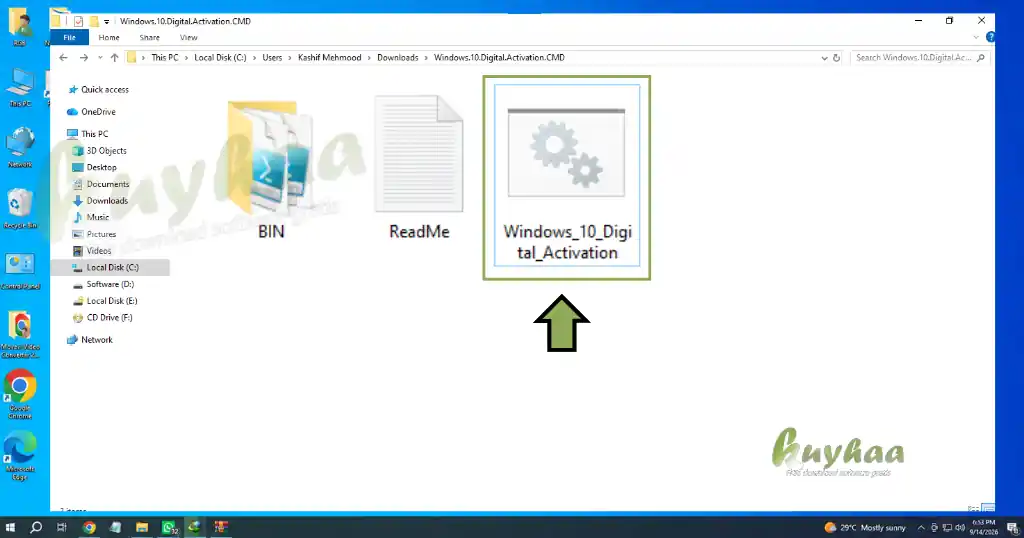Click Local Disk (C:) in address path
Viewport: 1024px width, 538px height.
pyautogui.click(x=220, y=57)
